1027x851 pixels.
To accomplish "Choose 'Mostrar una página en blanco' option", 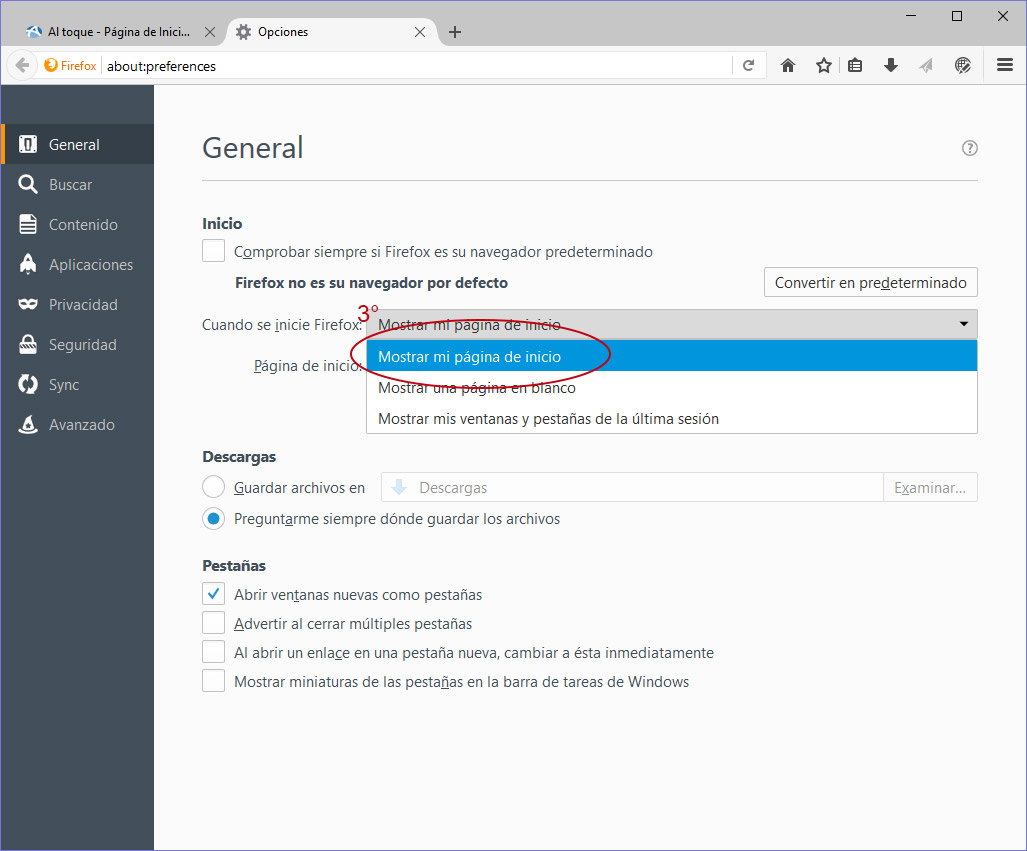I will pos(672,388).
